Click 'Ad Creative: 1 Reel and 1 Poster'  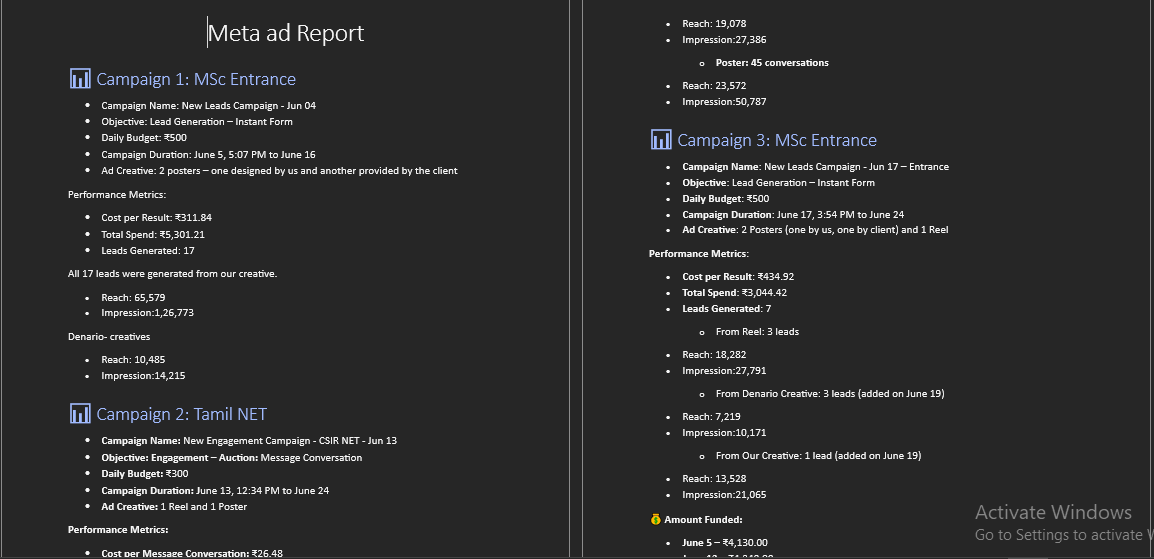[x=174, y=507]
